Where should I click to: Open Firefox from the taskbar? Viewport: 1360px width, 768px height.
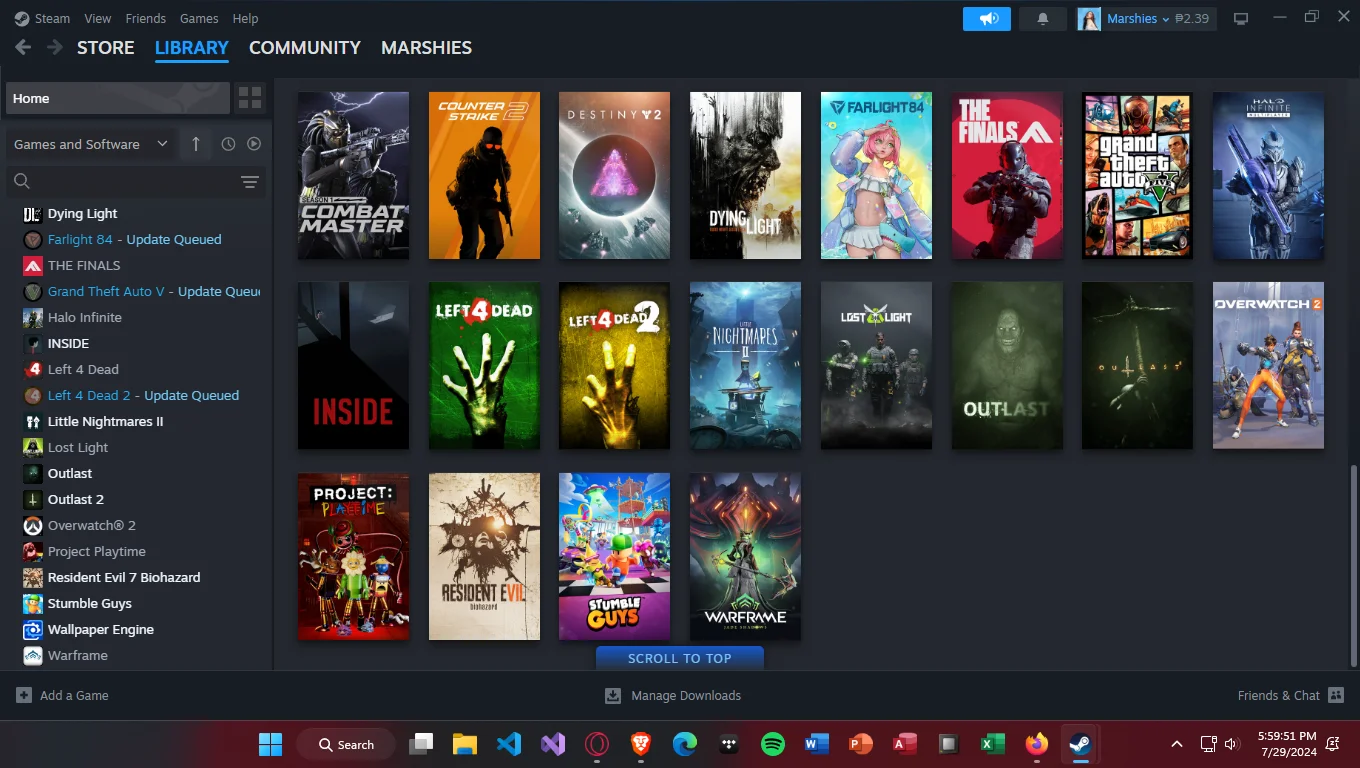[1036, 744]
